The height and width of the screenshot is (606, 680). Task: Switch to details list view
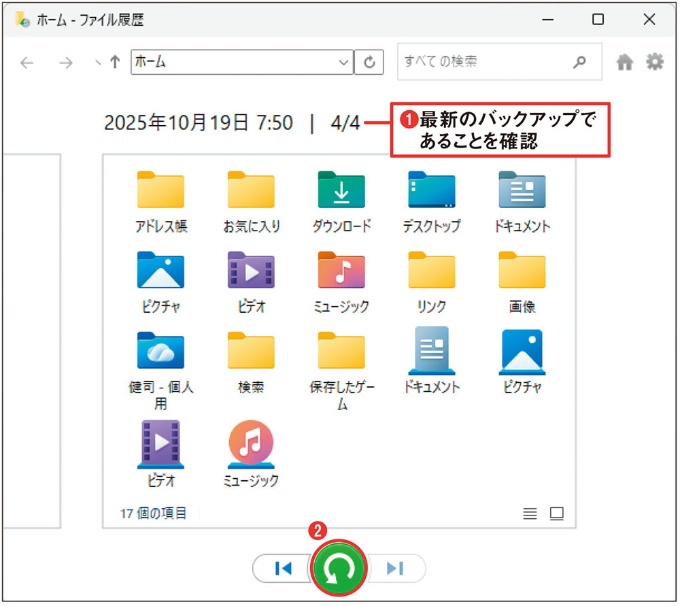coord(530,514)
